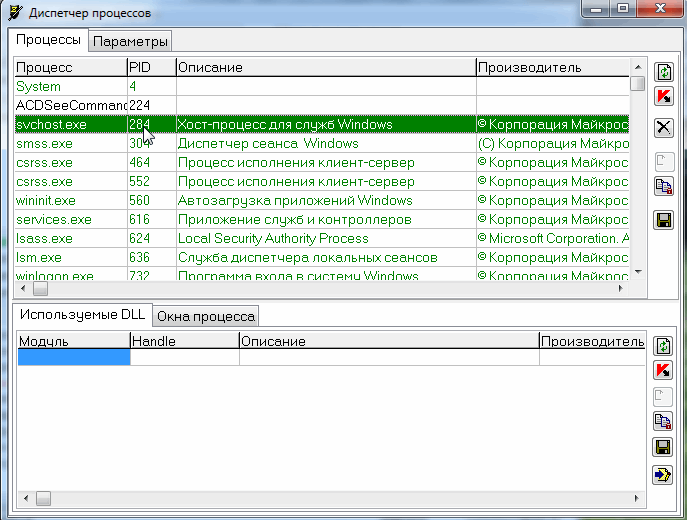This screenshot has height=520, width=687.
Task: Click the red K icon in the DLL panel
Action: 663,370
